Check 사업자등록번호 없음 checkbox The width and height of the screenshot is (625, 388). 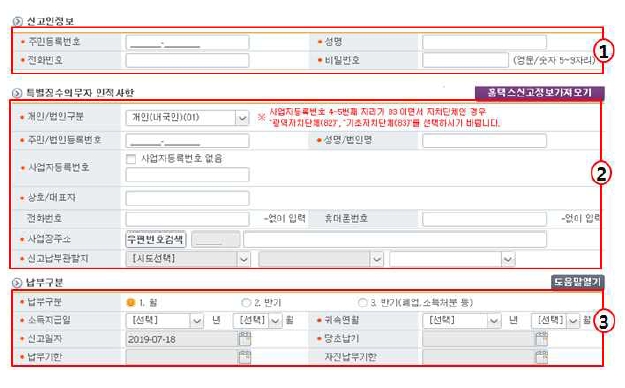tap(131, 159)
